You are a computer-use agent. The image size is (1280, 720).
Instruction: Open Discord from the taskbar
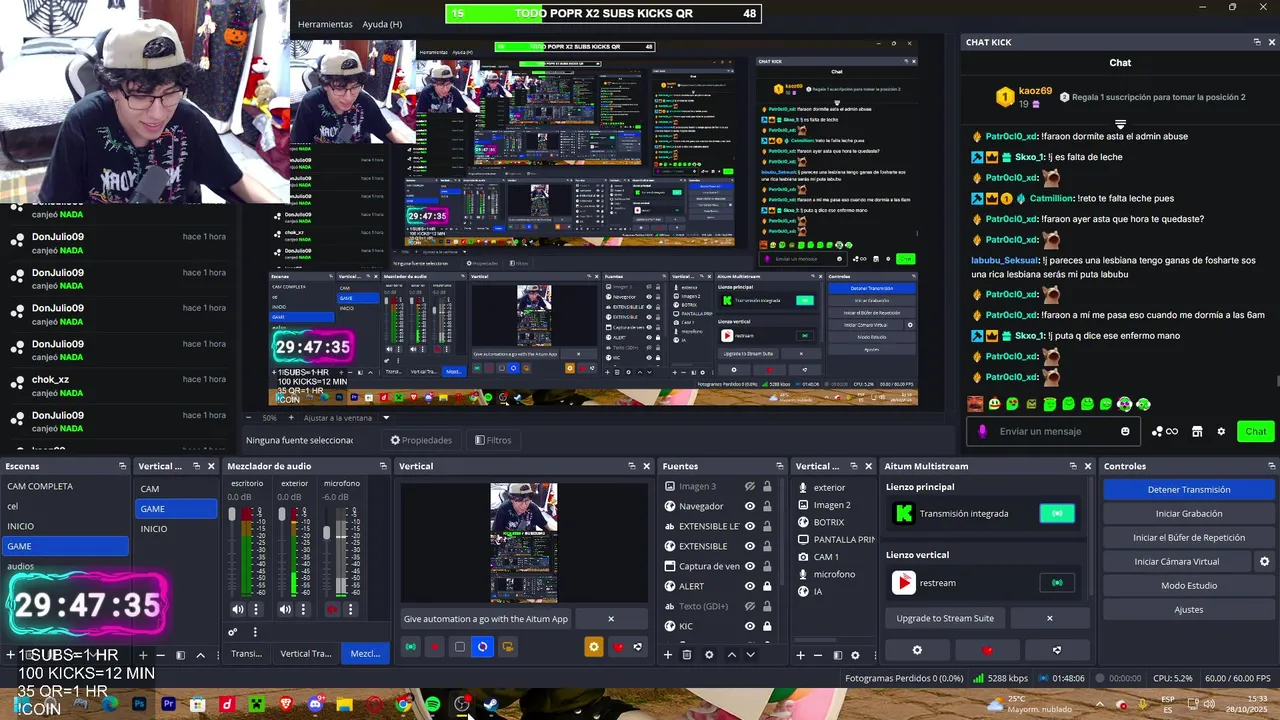315,704
